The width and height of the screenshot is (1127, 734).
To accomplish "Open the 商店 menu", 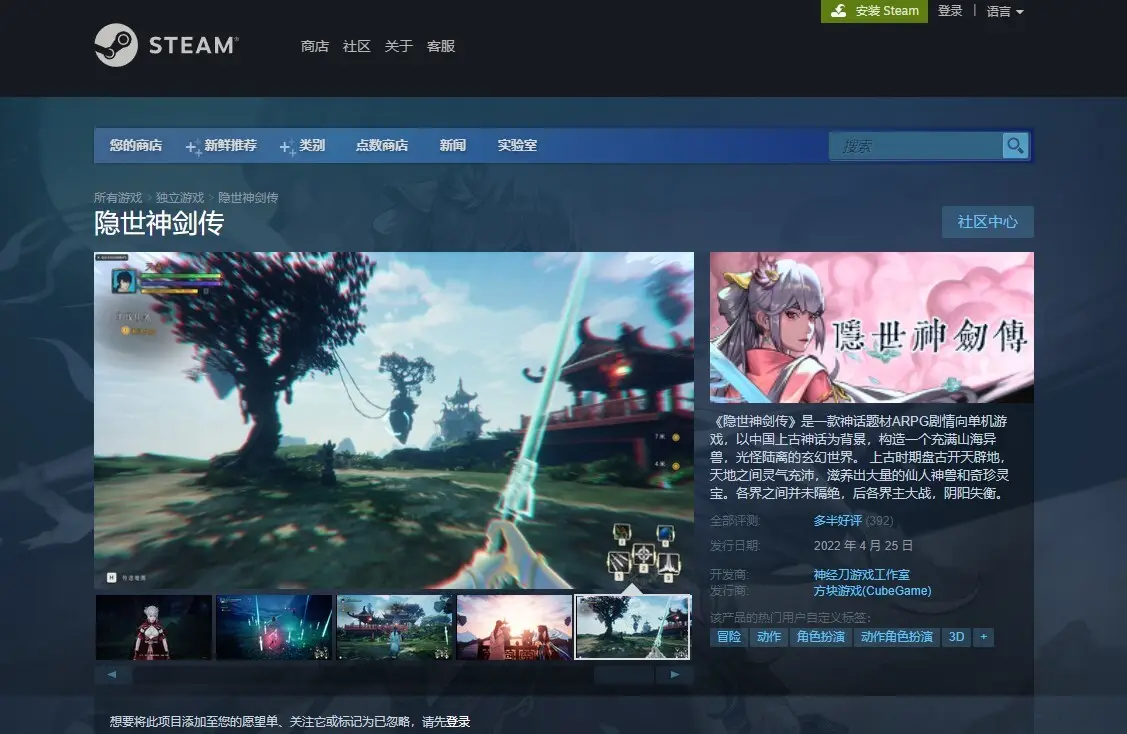I will coord(314,46).
